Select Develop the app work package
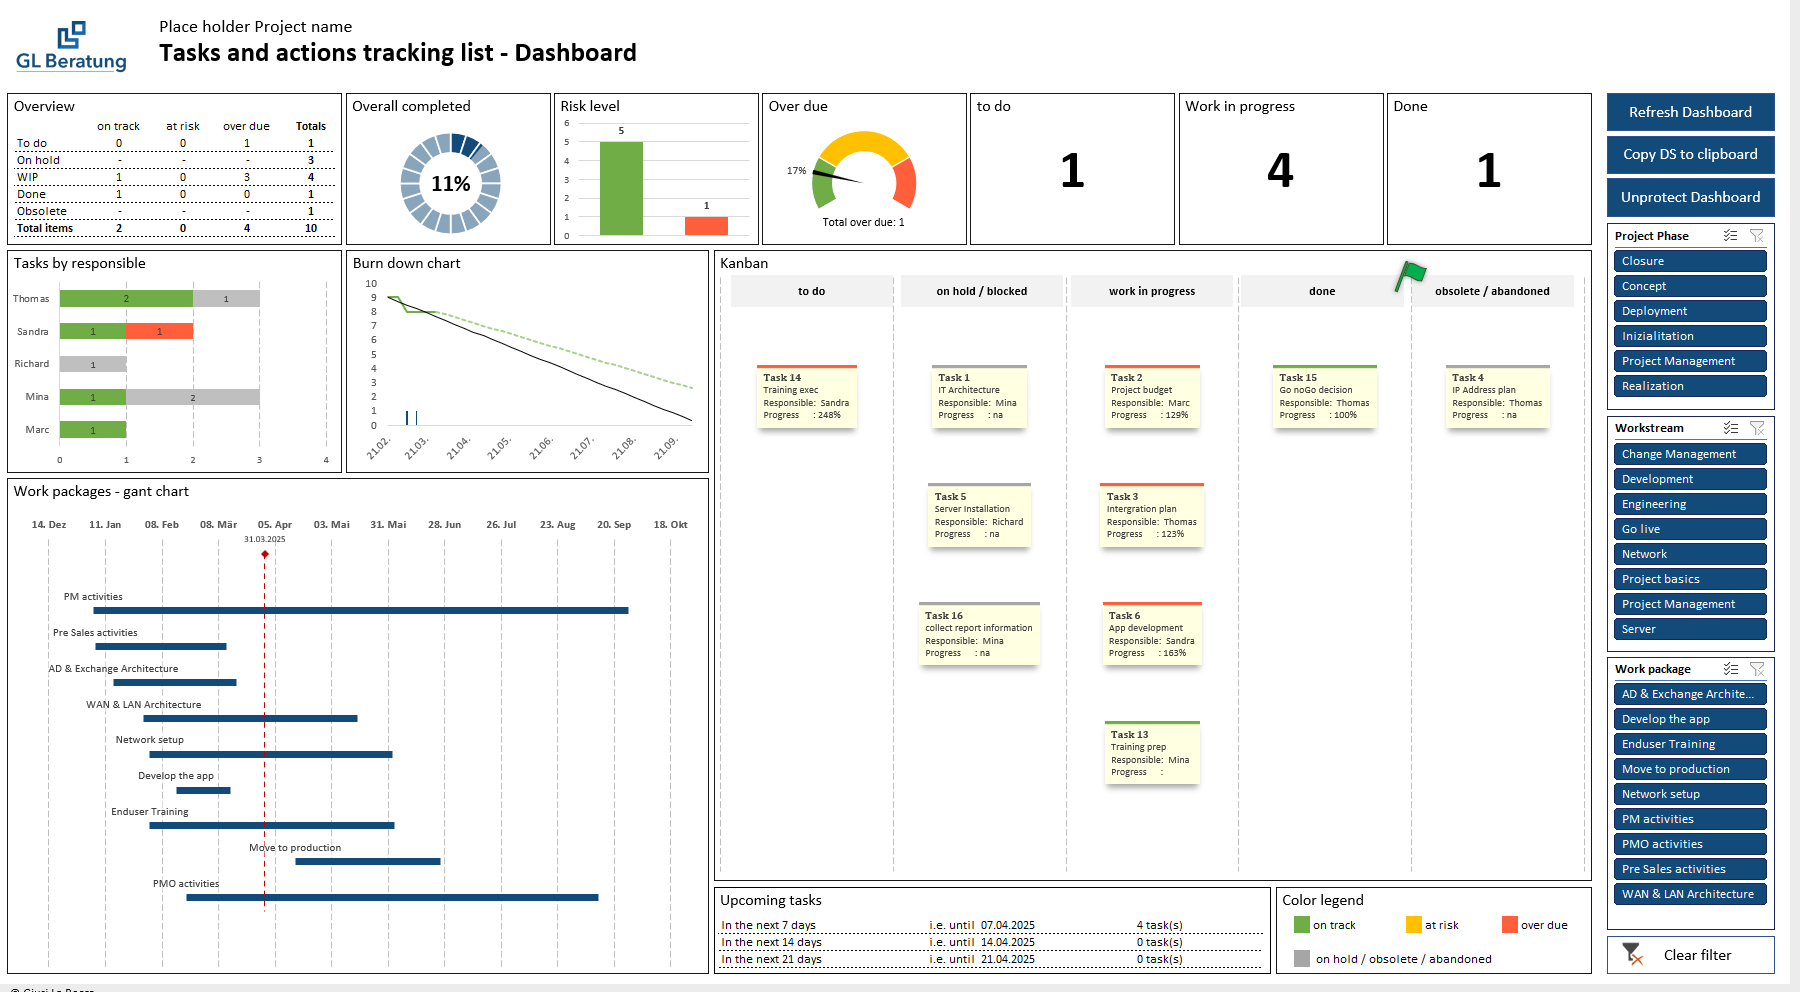Image resolution: width=1800 pixels, height=992 pixels. pos(1690,719)
